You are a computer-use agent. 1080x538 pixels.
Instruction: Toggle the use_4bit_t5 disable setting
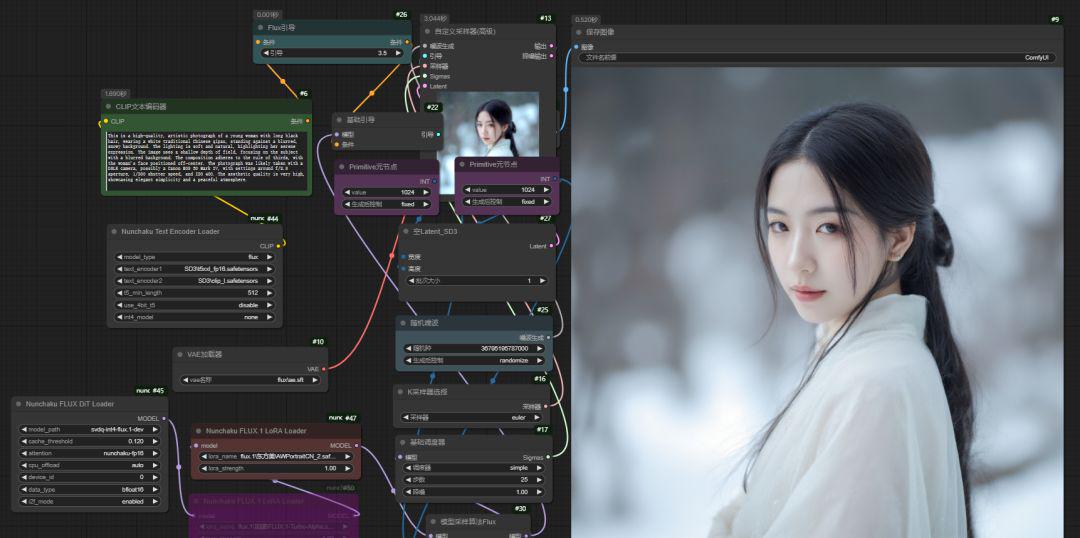pos(193,304)
